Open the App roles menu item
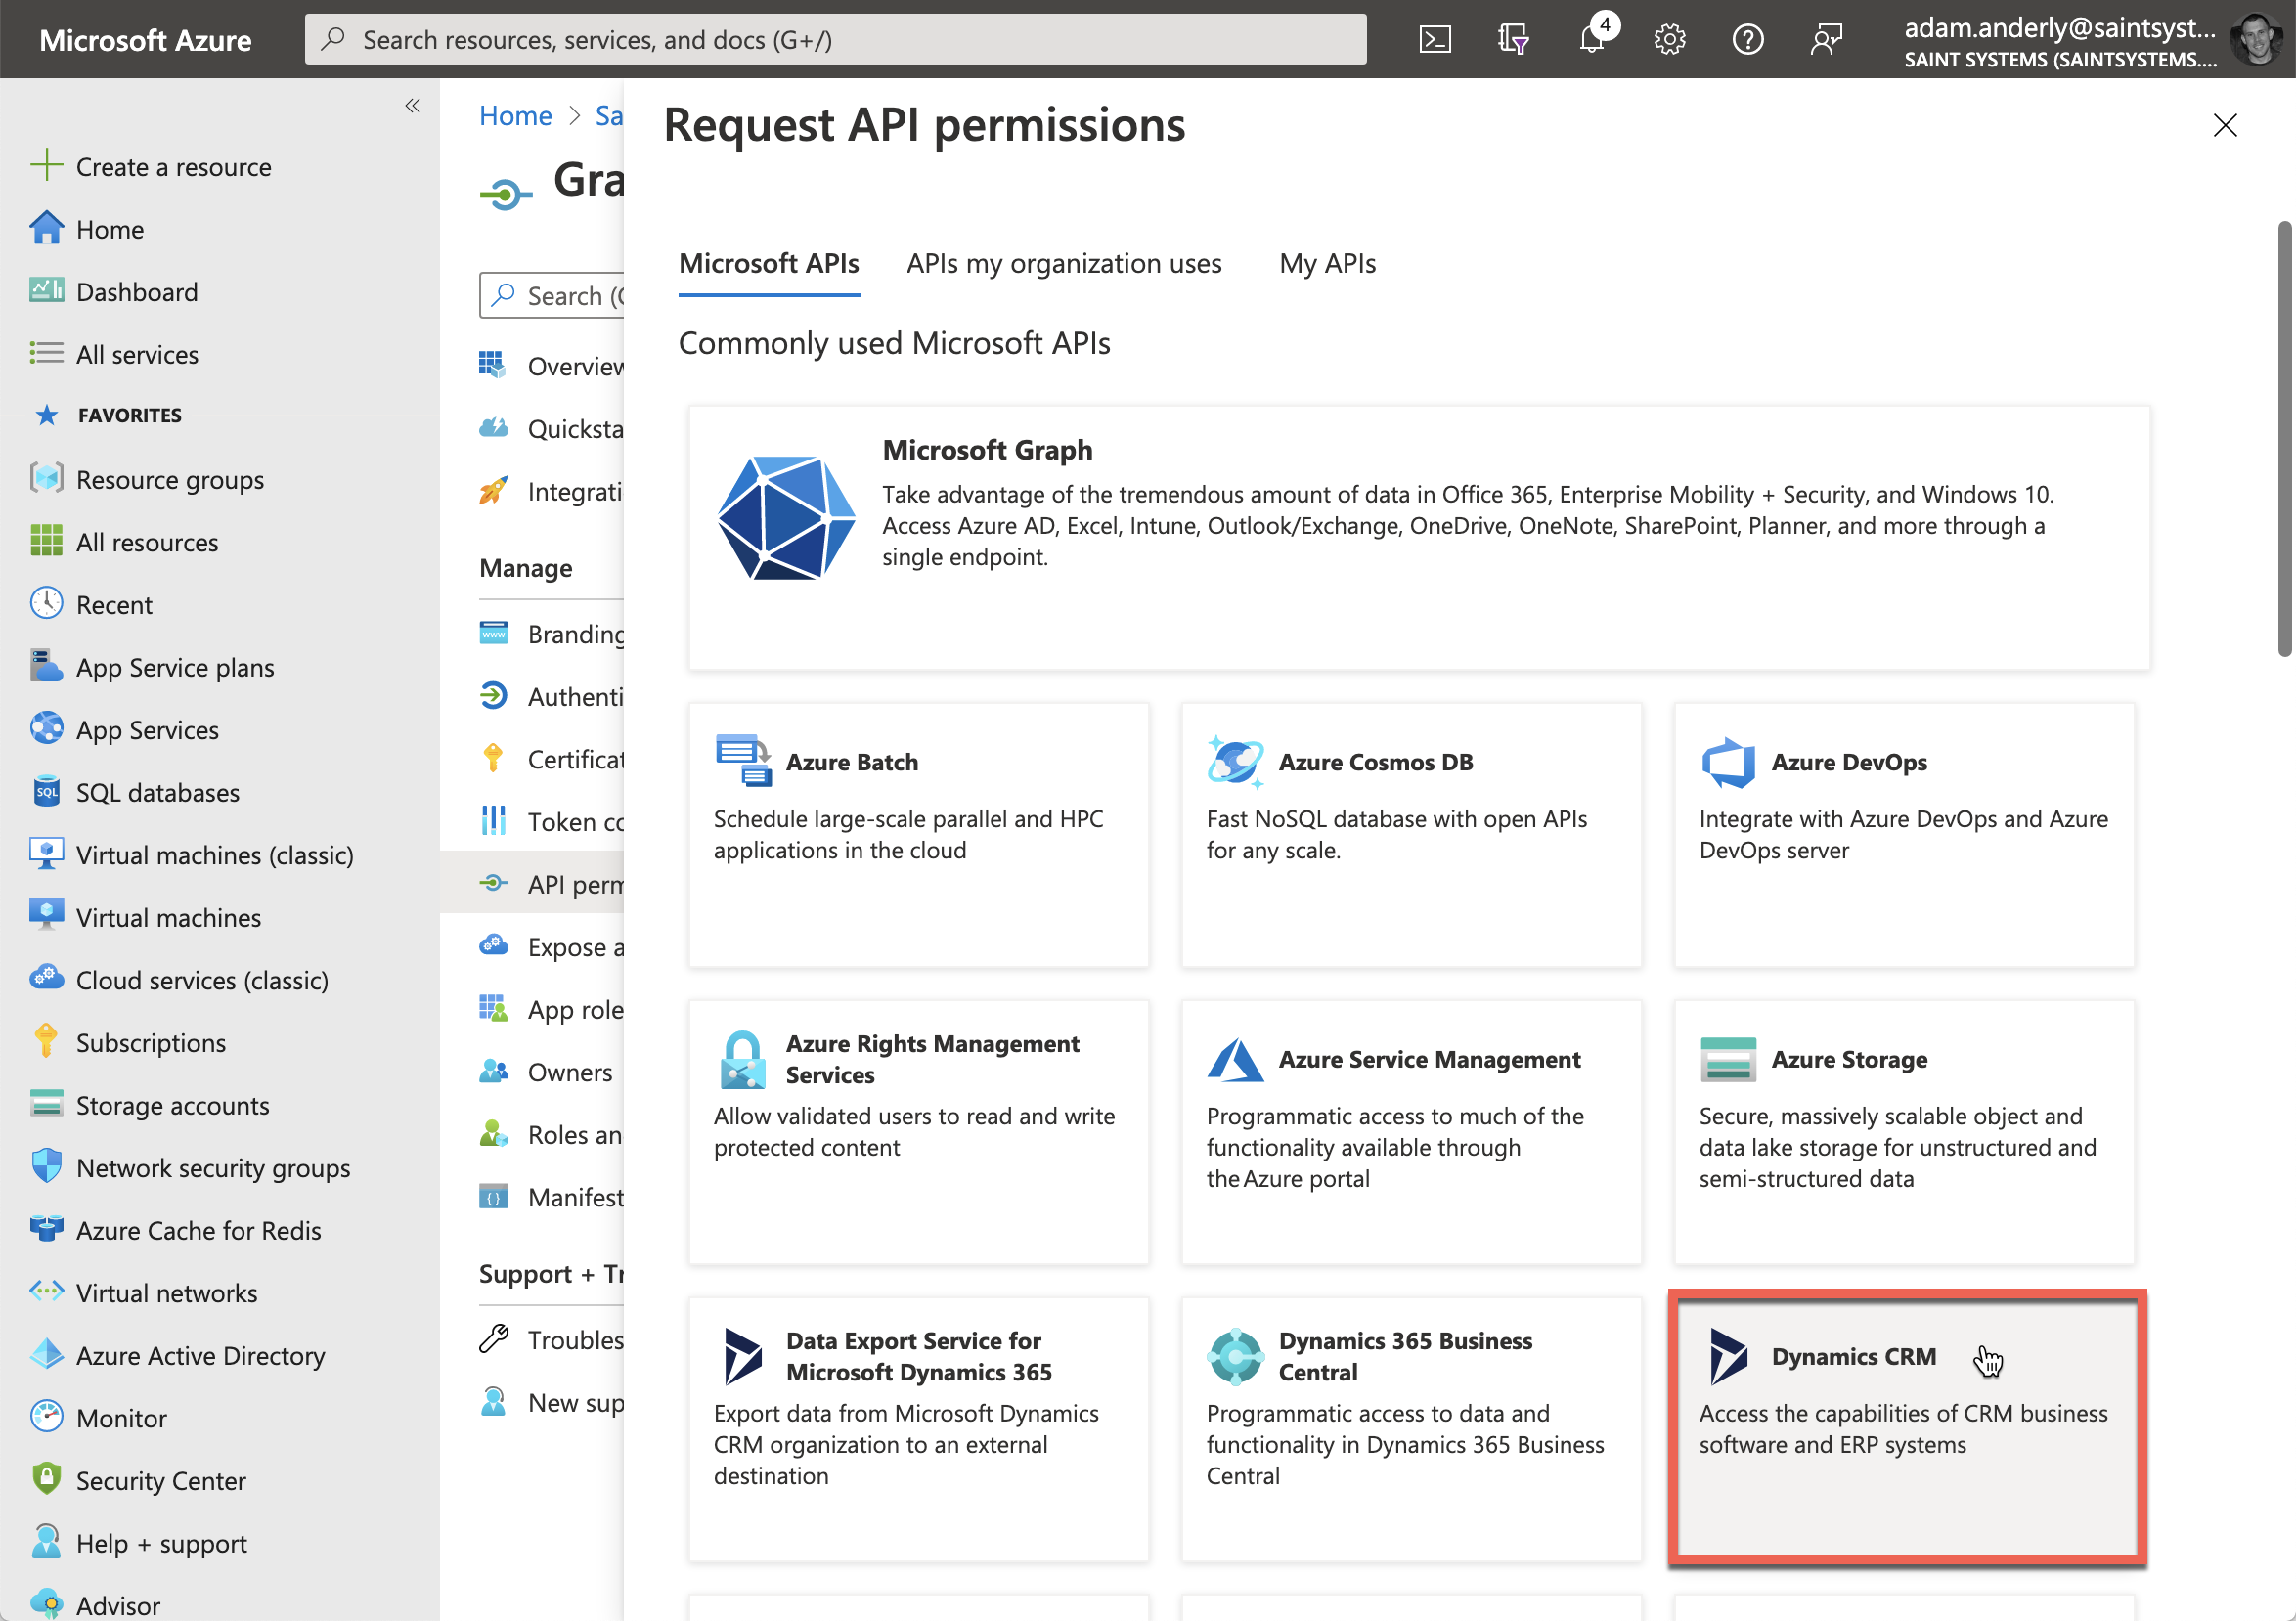Screen dimensions: 2296x1621 [x=552, y=1009]
